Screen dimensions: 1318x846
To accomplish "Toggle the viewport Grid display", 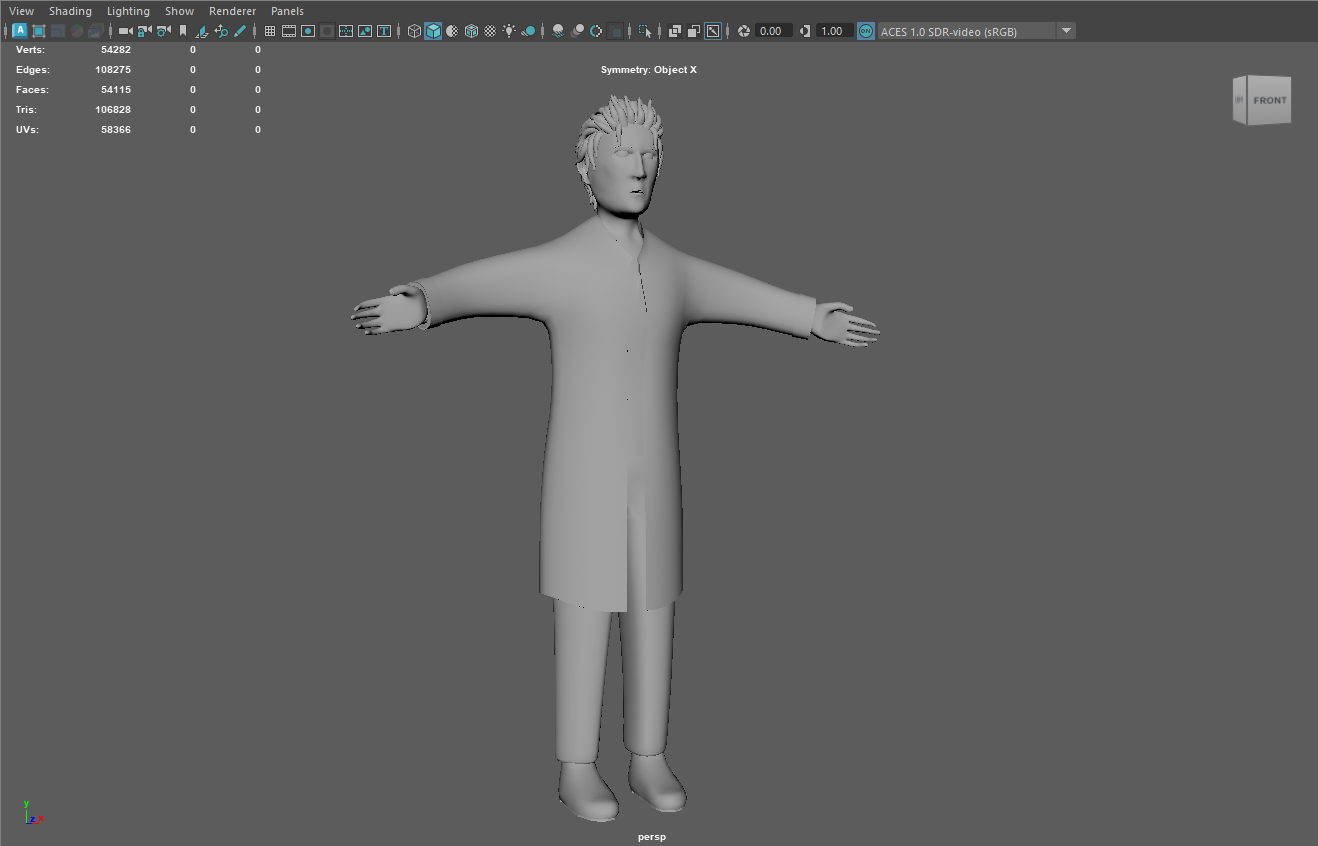I will 270,31.
